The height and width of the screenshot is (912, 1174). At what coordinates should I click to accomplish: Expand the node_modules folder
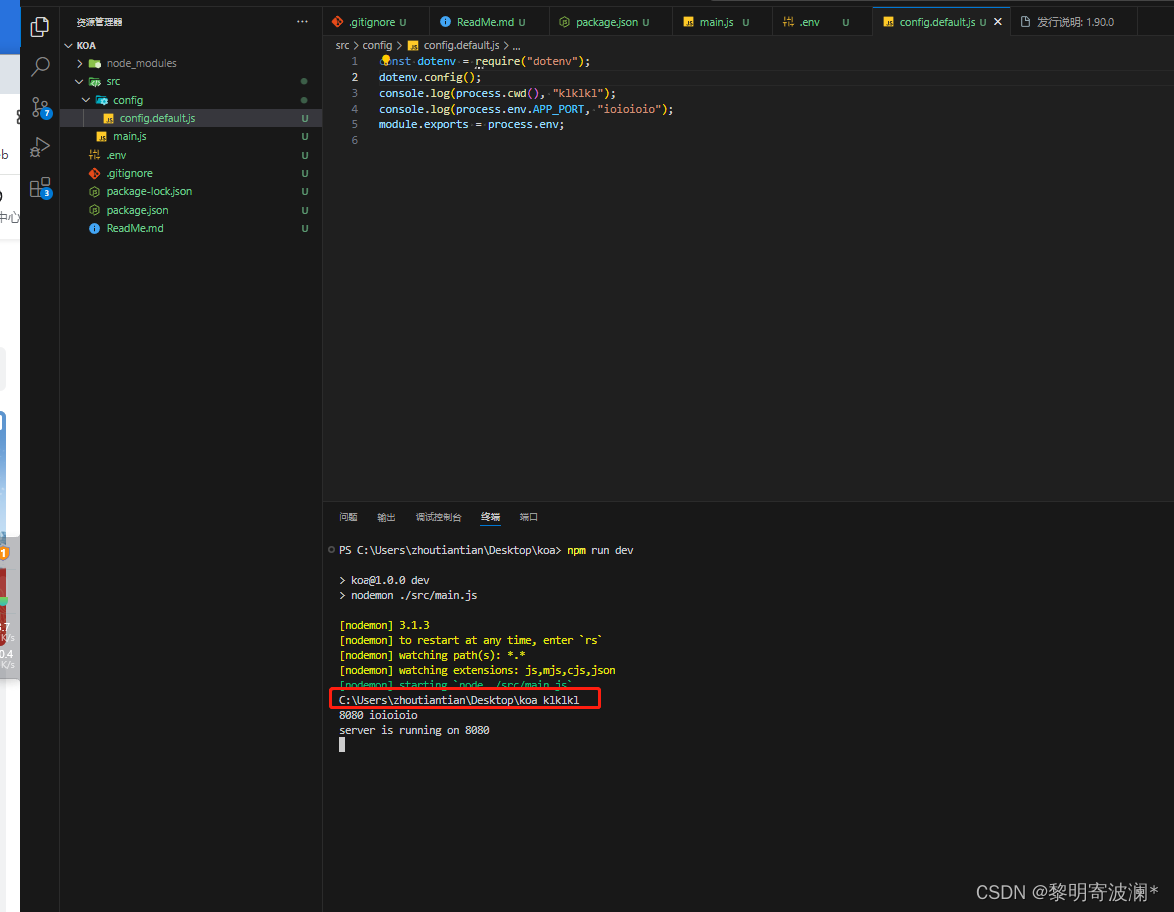click(x=79, y=63)
